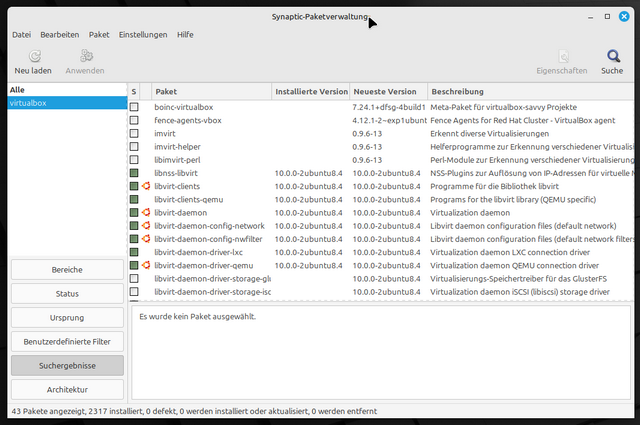The image size is (640, 425).
Task: Select the libvirt-daemon-driver-storage-gluster row name
Action: [x=212, y=278]
